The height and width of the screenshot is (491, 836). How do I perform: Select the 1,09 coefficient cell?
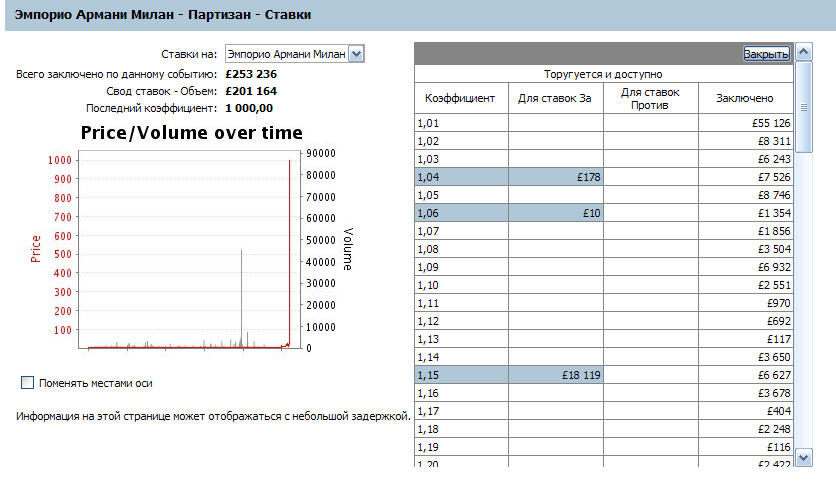(461, 267)
